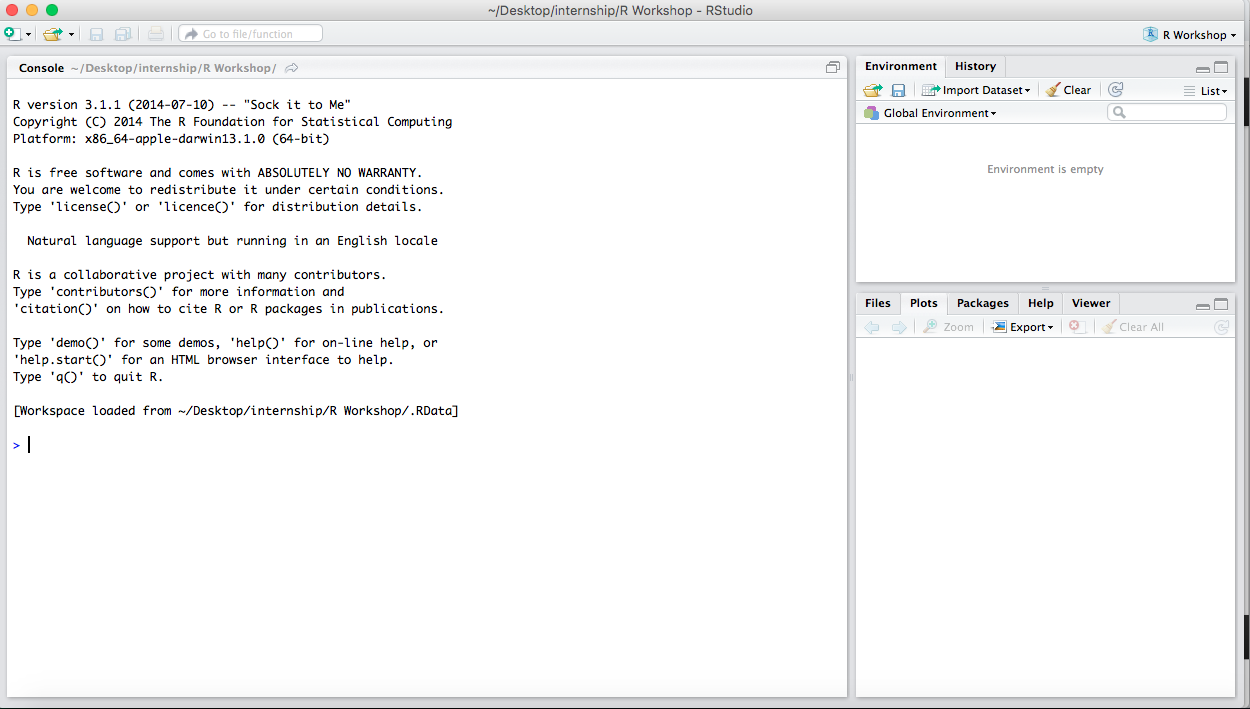The width and height of the screenshot is (1250, 709).
Task: Refresh the Environment pane
Action: point(1116,90)
